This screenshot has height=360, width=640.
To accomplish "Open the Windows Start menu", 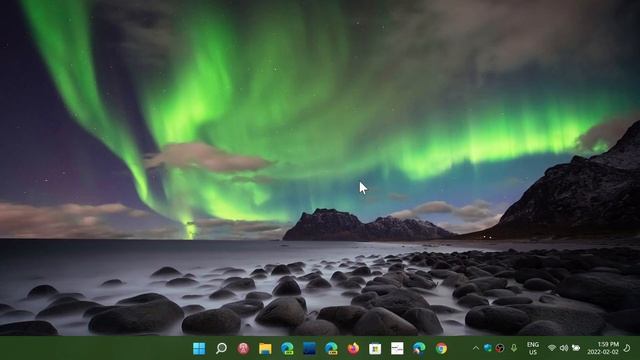I will click(199, 348).
